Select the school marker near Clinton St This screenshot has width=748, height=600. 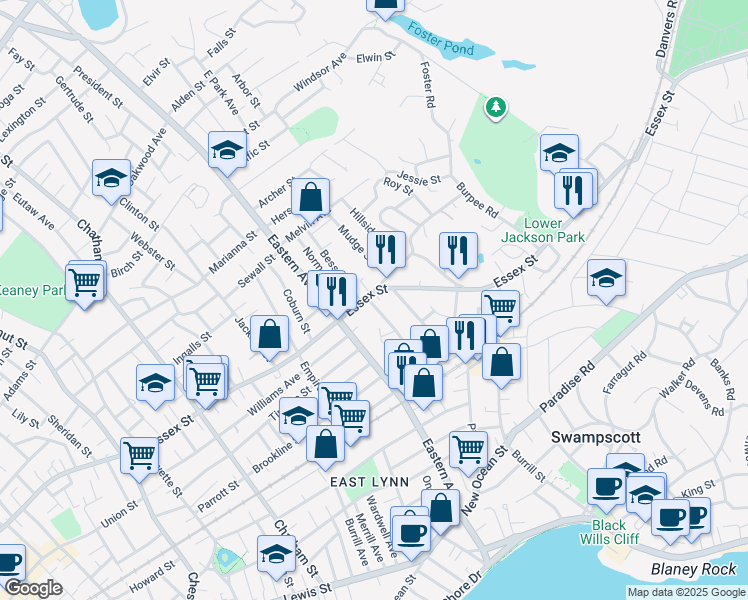[111, 181]
